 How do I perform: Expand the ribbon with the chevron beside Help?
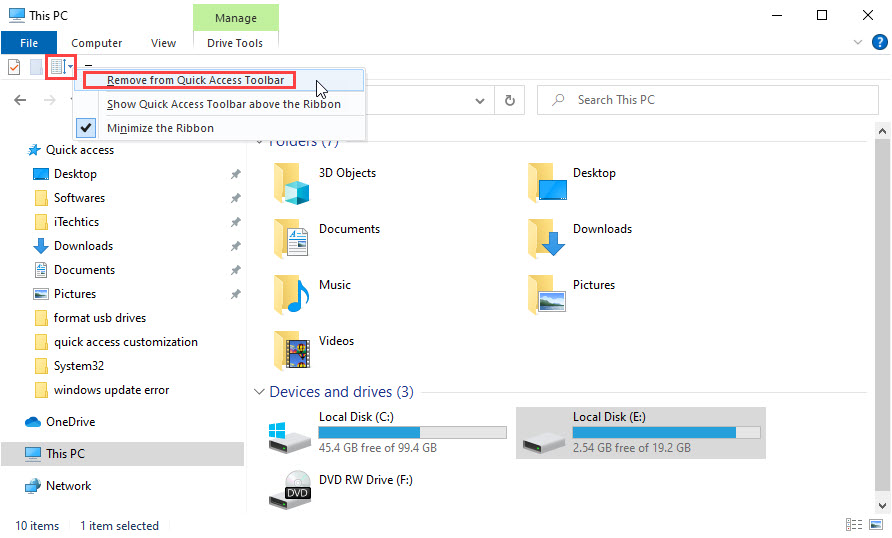coord(858,42)
